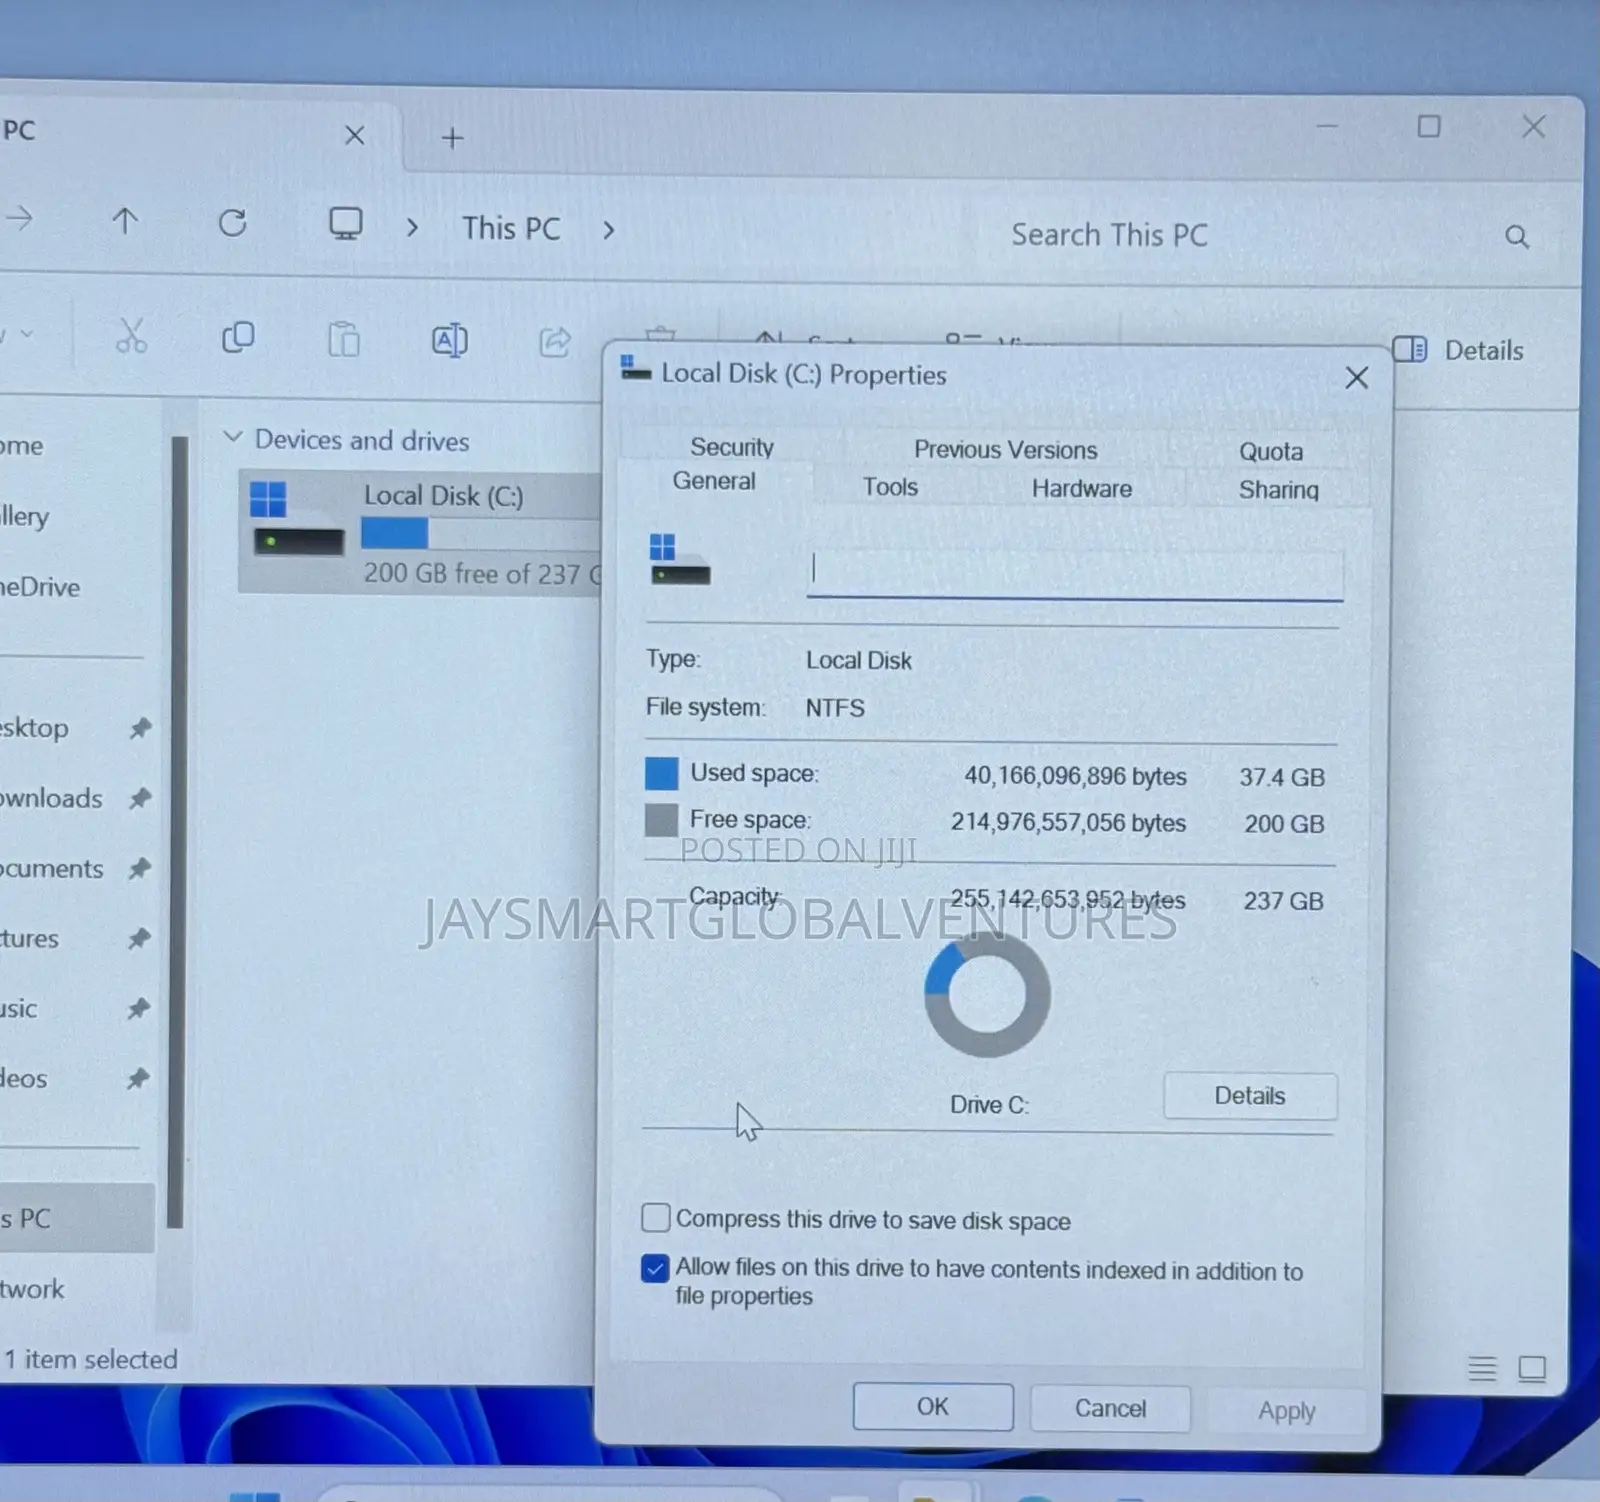Click the forward navigation arrow
The height and width of the screenshot is (1502, 1600).
tap(20, 218)
